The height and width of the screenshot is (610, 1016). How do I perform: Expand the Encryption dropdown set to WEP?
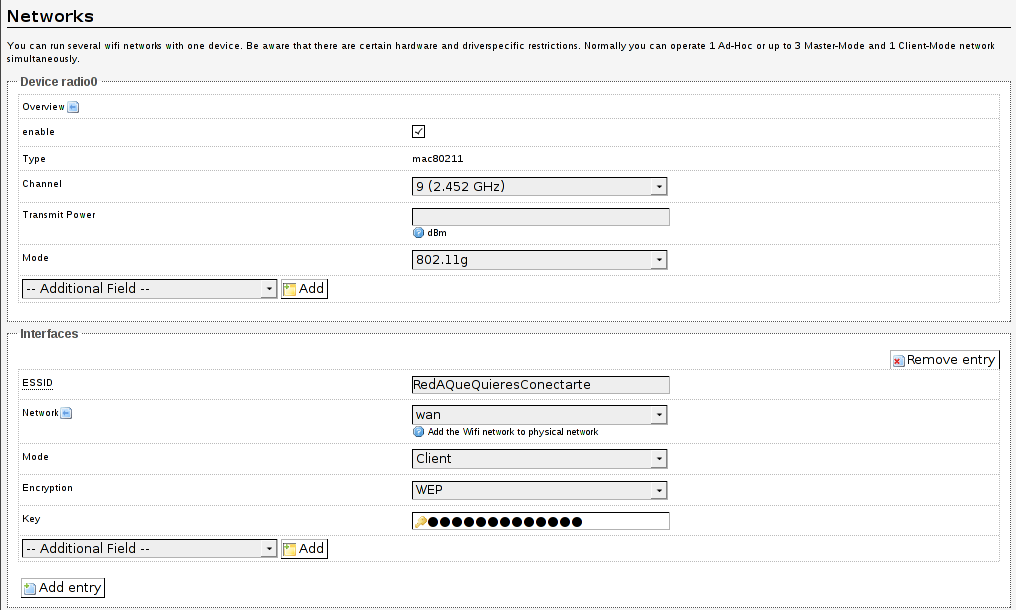click(x=539, y=490)
